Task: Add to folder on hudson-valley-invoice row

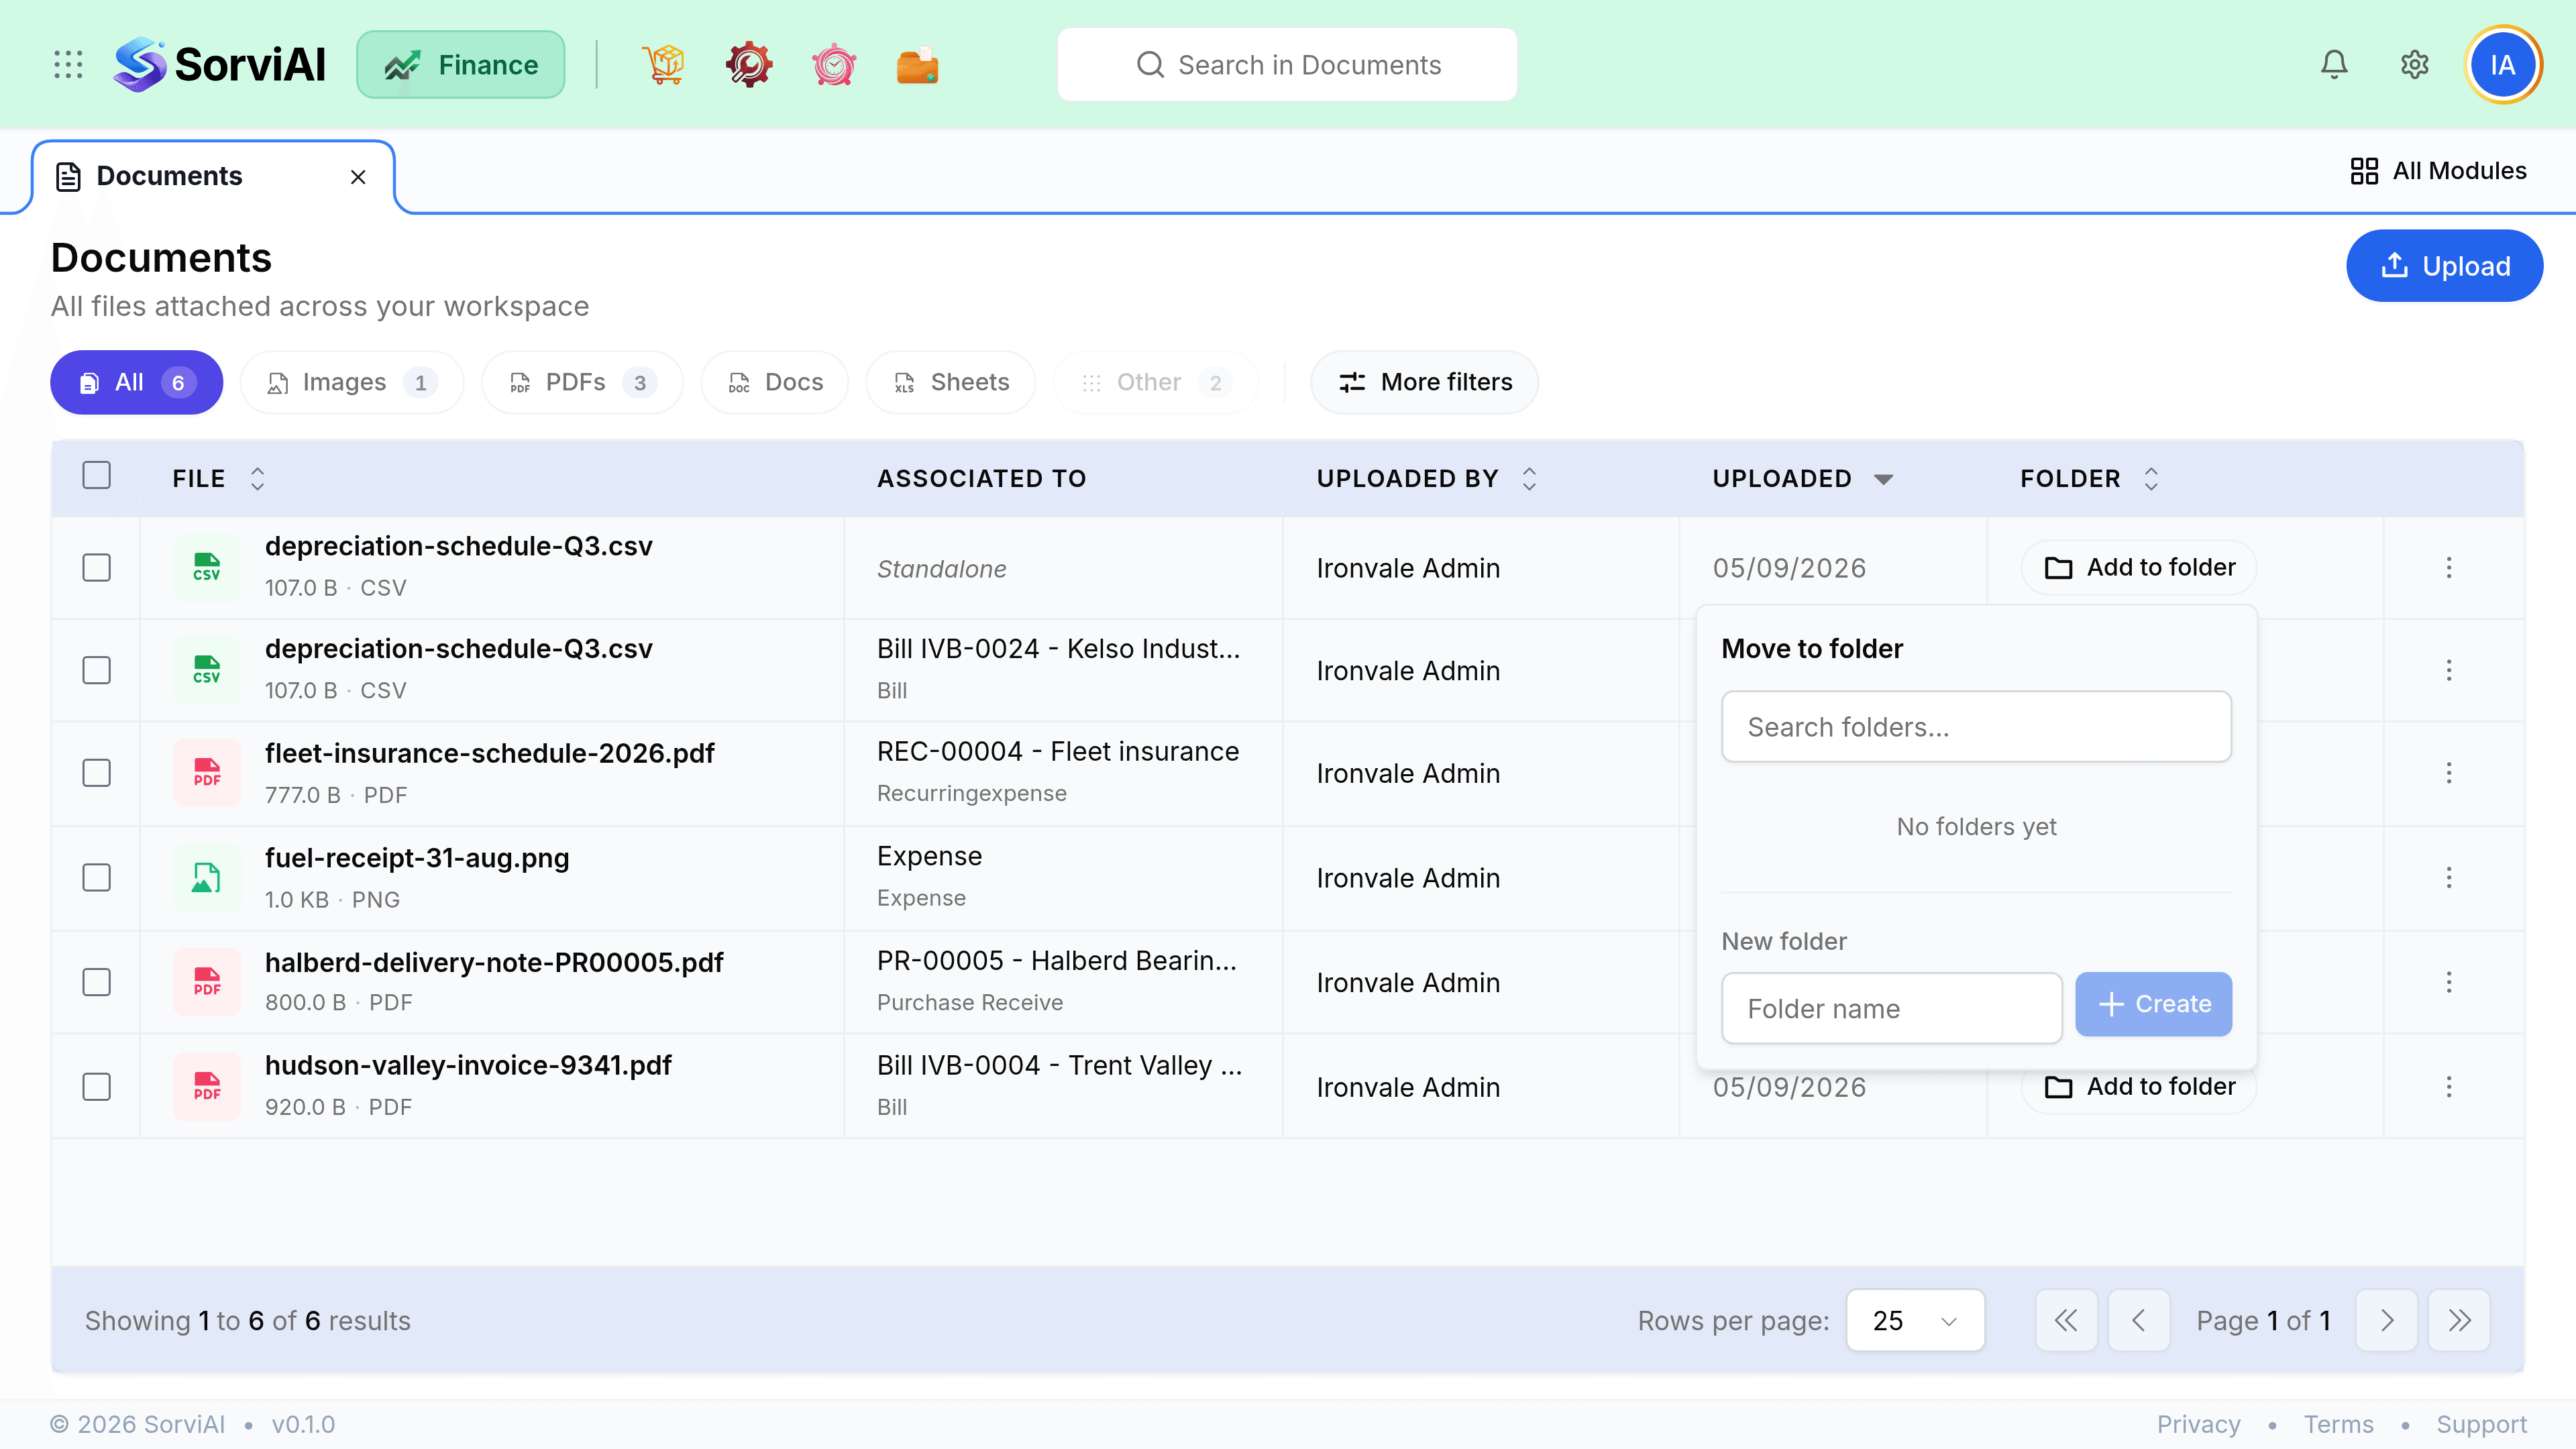Action: (x=2139, y=1087)
